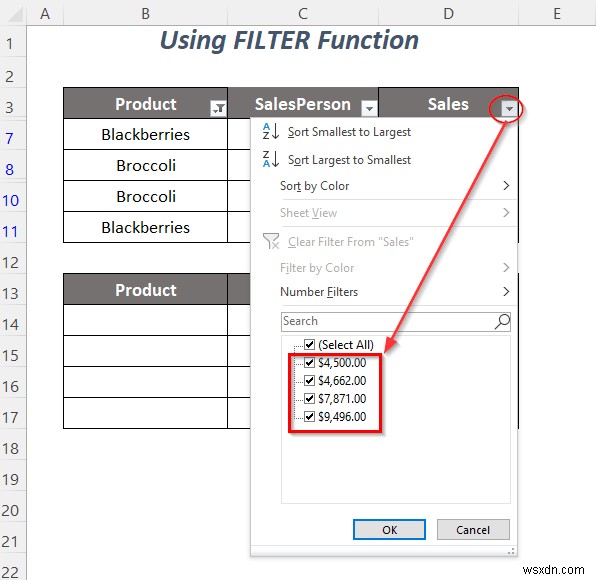
Task: Click the Sales header text
Action: (x=448, y=104)
